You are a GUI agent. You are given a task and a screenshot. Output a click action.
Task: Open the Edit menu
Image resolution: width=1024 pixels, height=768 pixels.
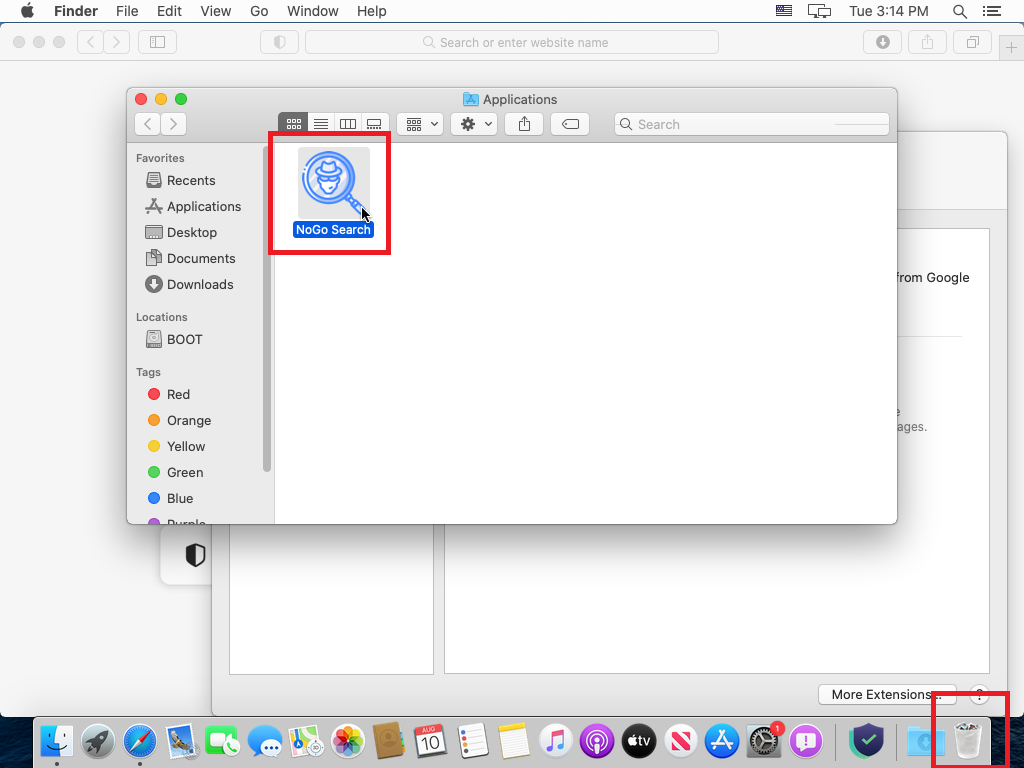[x=169, y=11]
